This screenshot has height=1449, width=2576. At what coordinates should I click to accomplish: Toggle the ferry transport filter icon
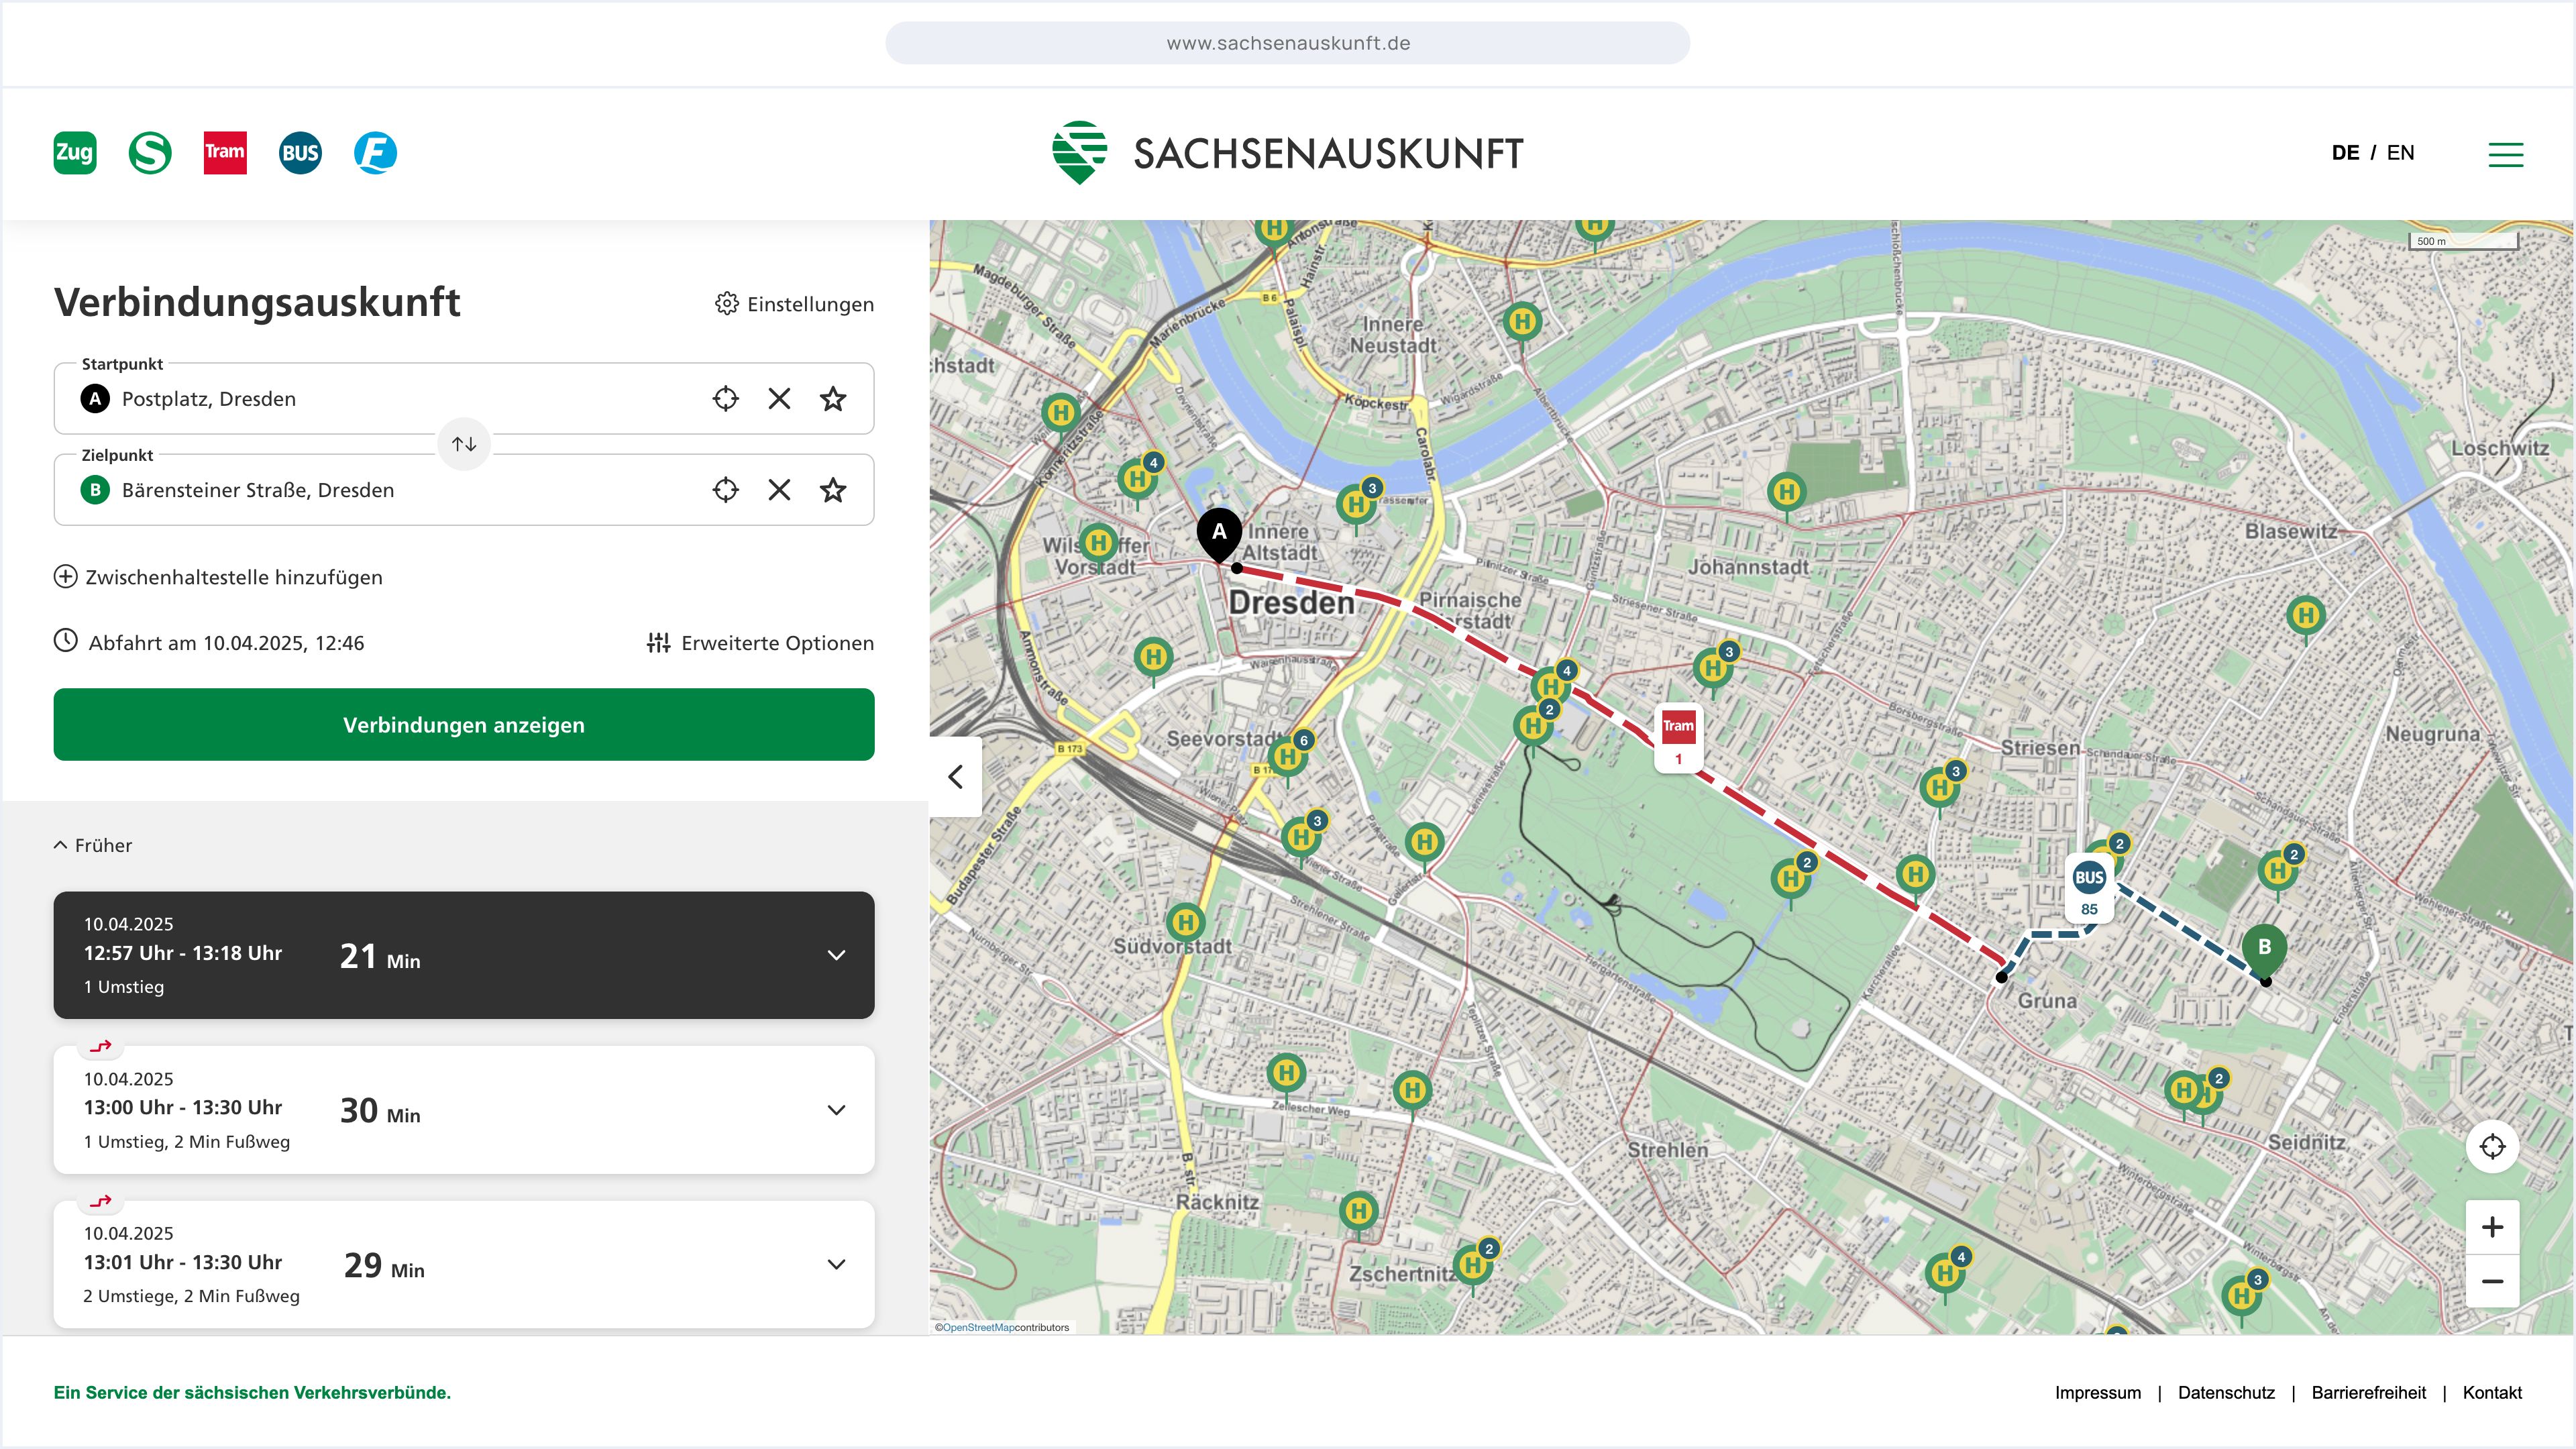[x=375, y=153]
